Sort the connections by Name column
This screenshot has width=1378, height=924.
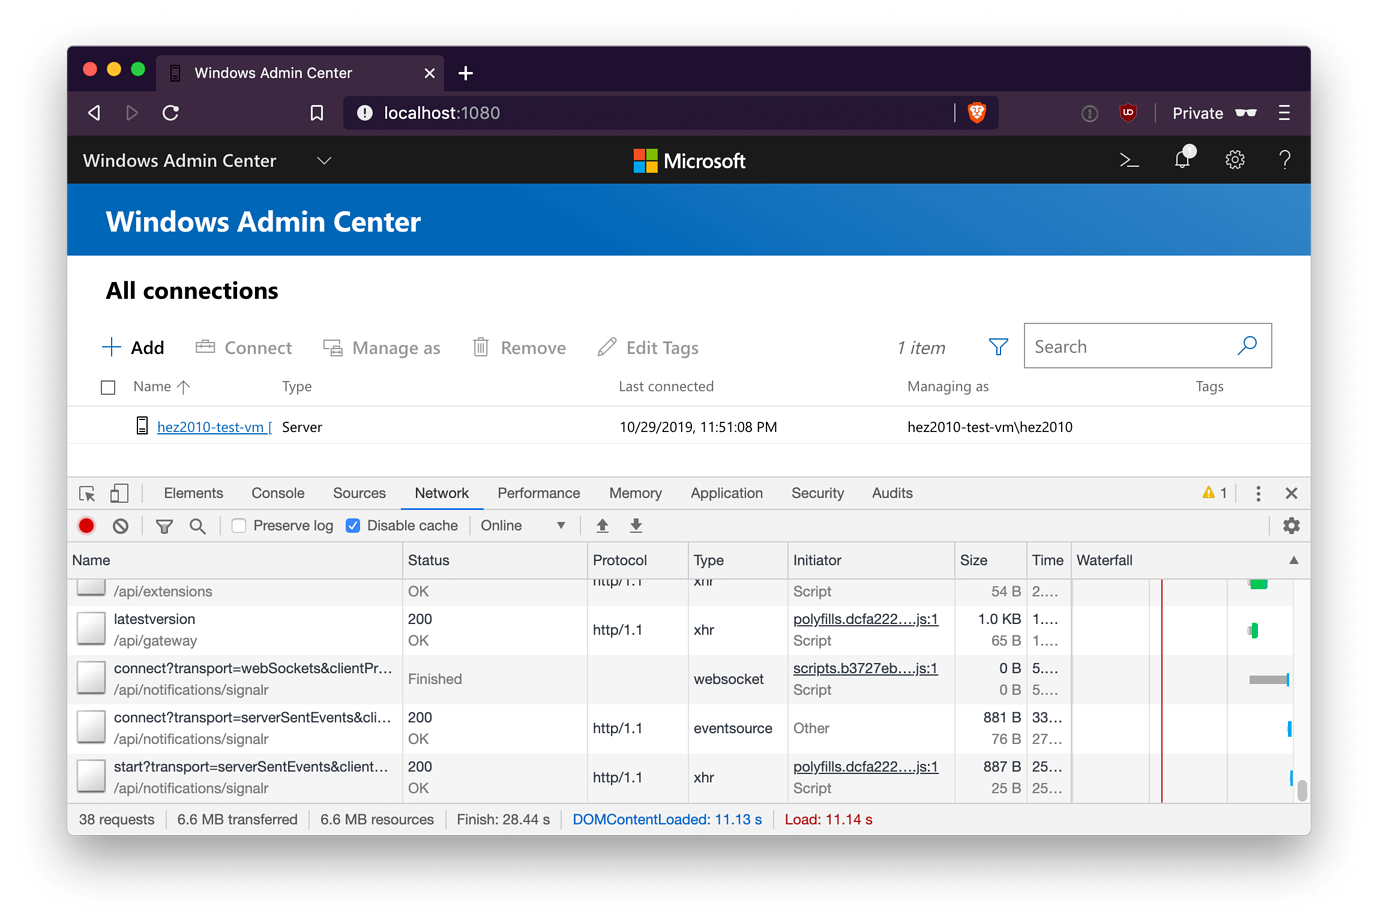(x=161, y=387)
